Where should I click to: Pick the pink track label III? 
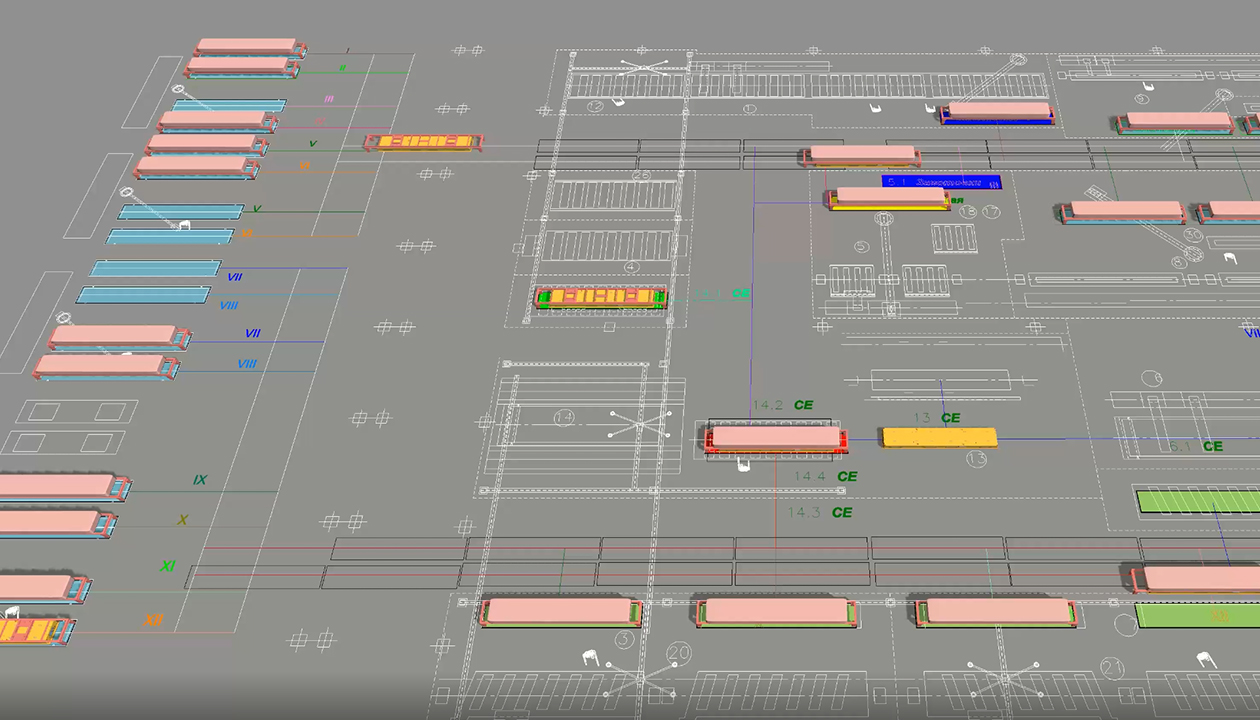(328, 99)
